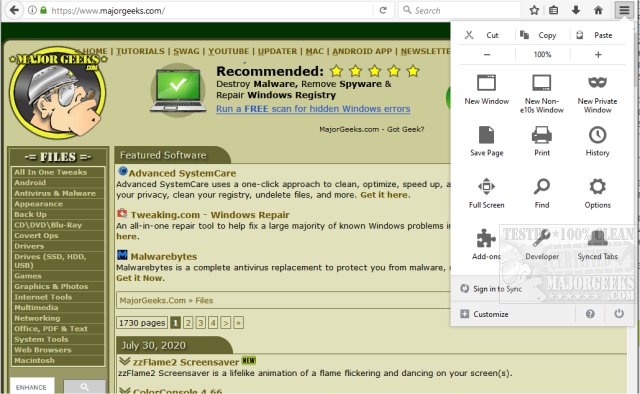Reset zoom level at 100%

[542, 54]
